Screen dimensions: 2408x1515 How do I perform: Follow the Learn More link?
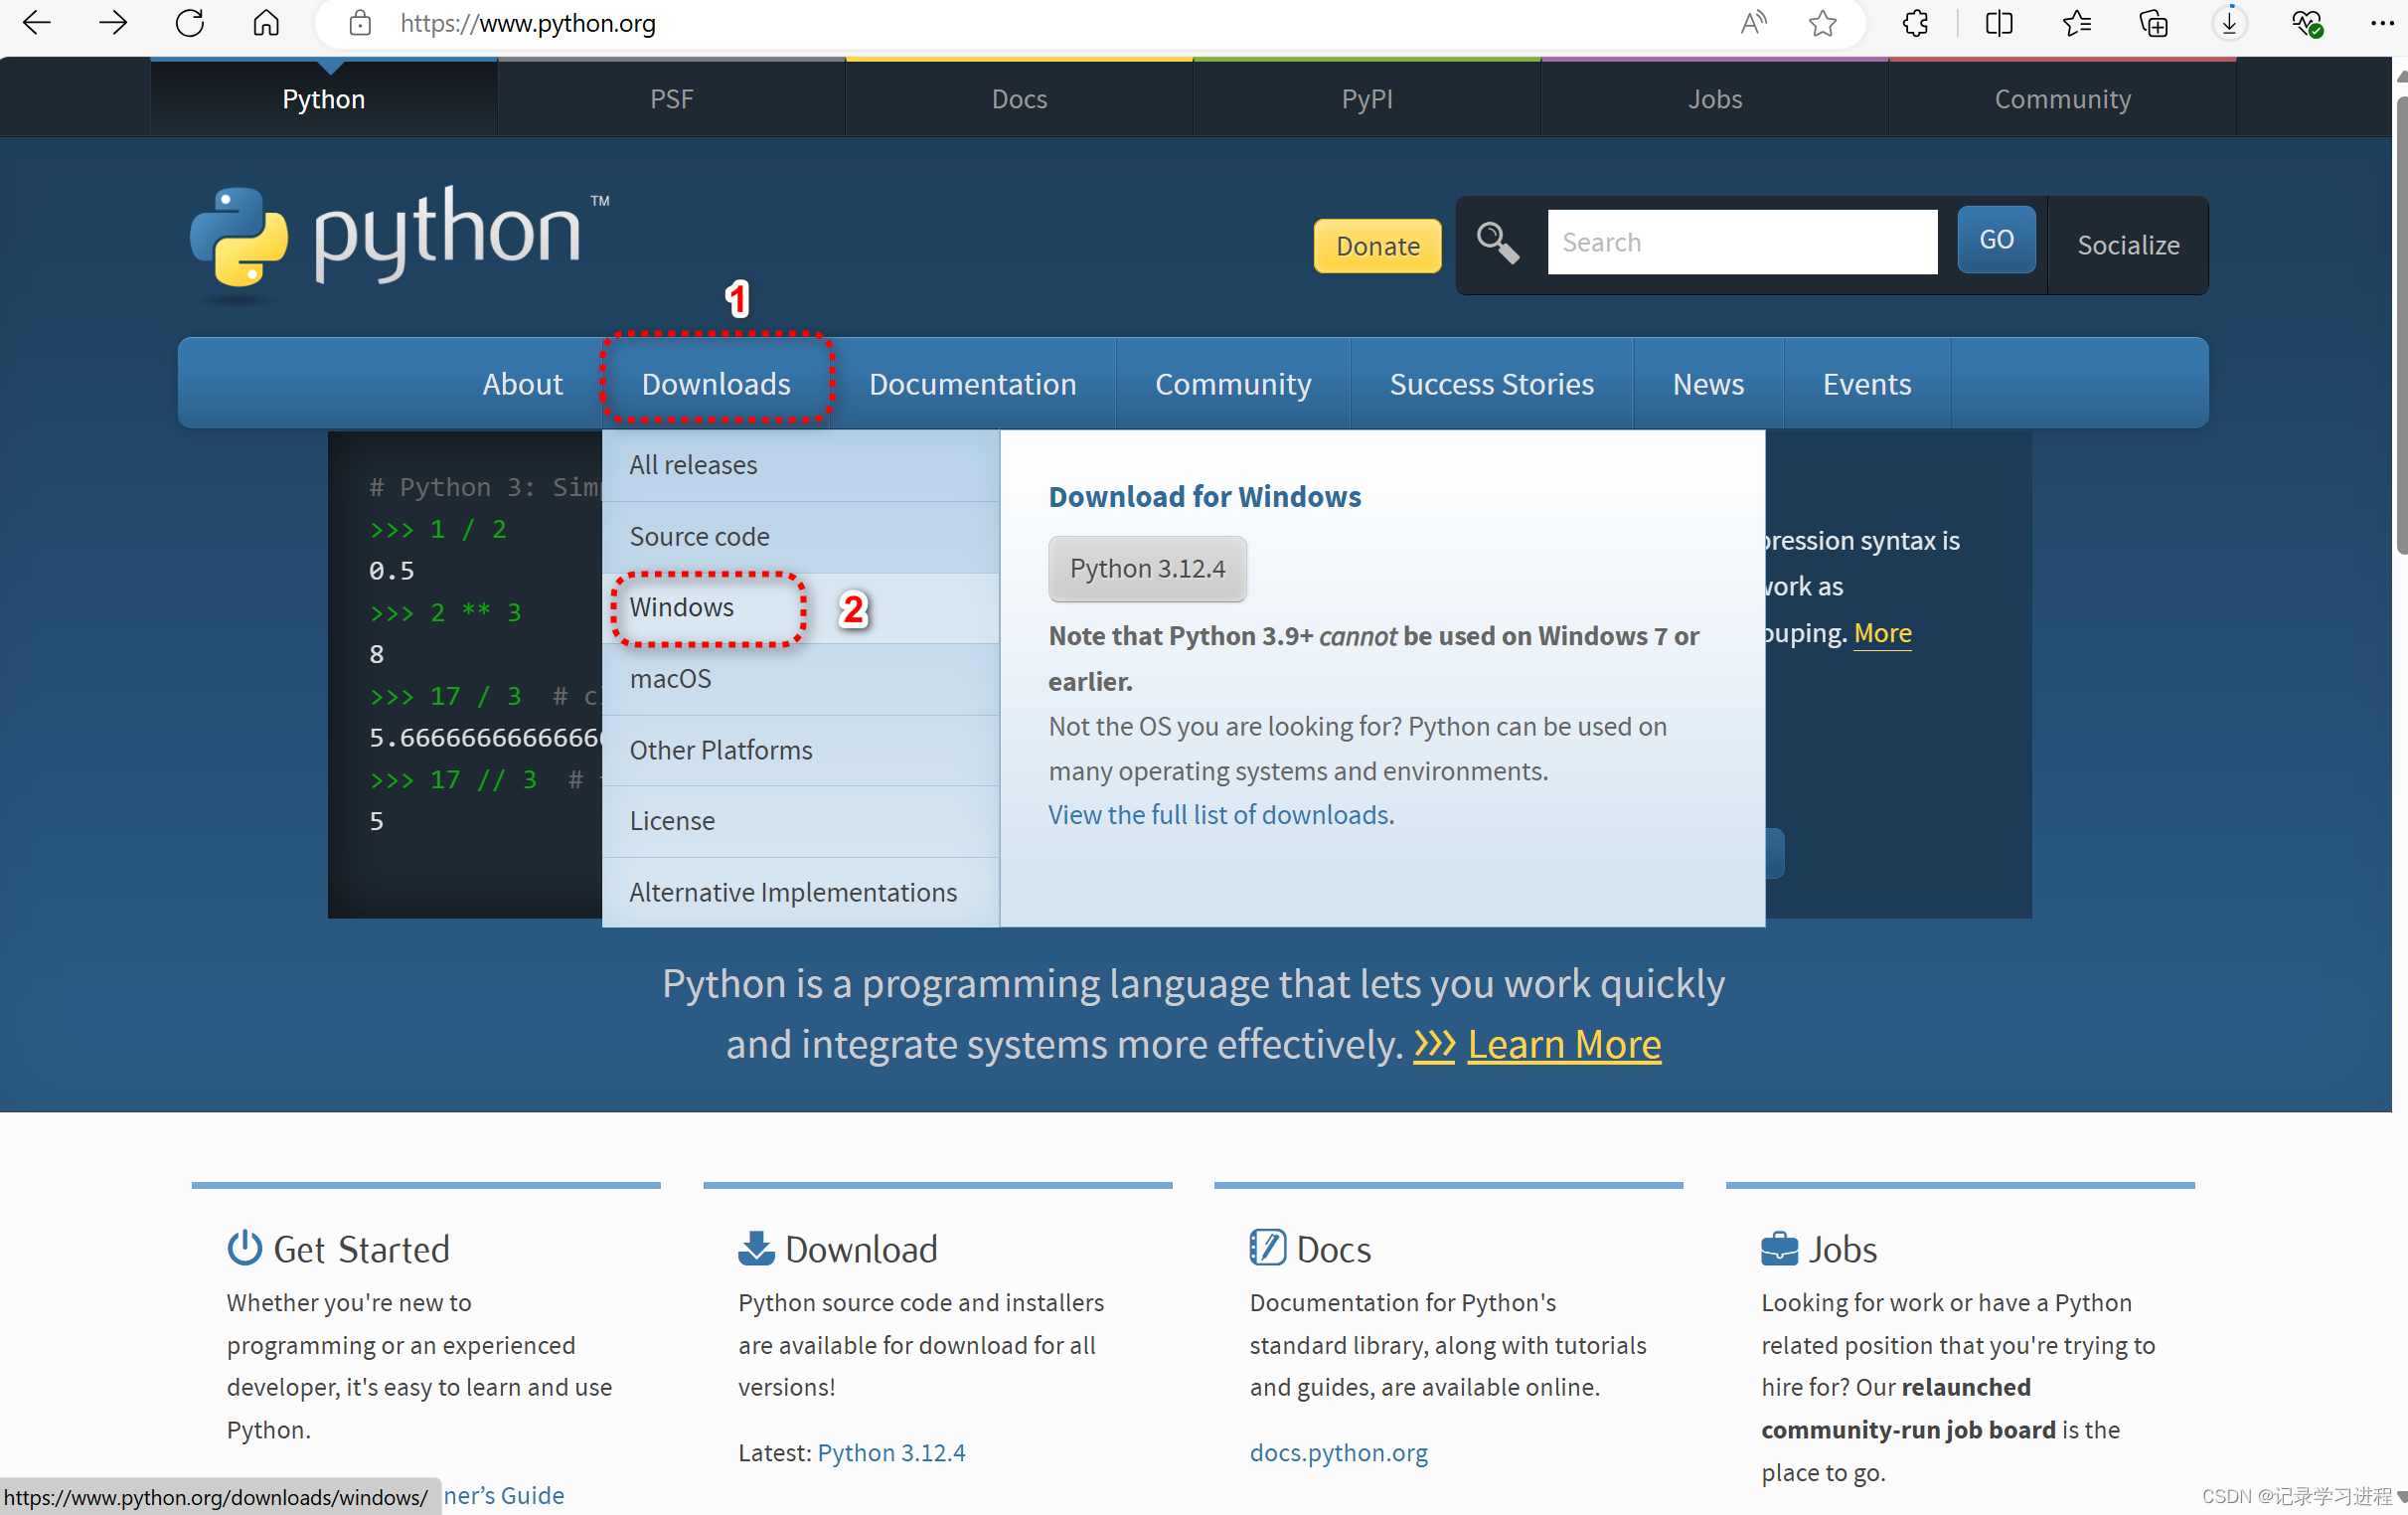coord(1563,1043)
